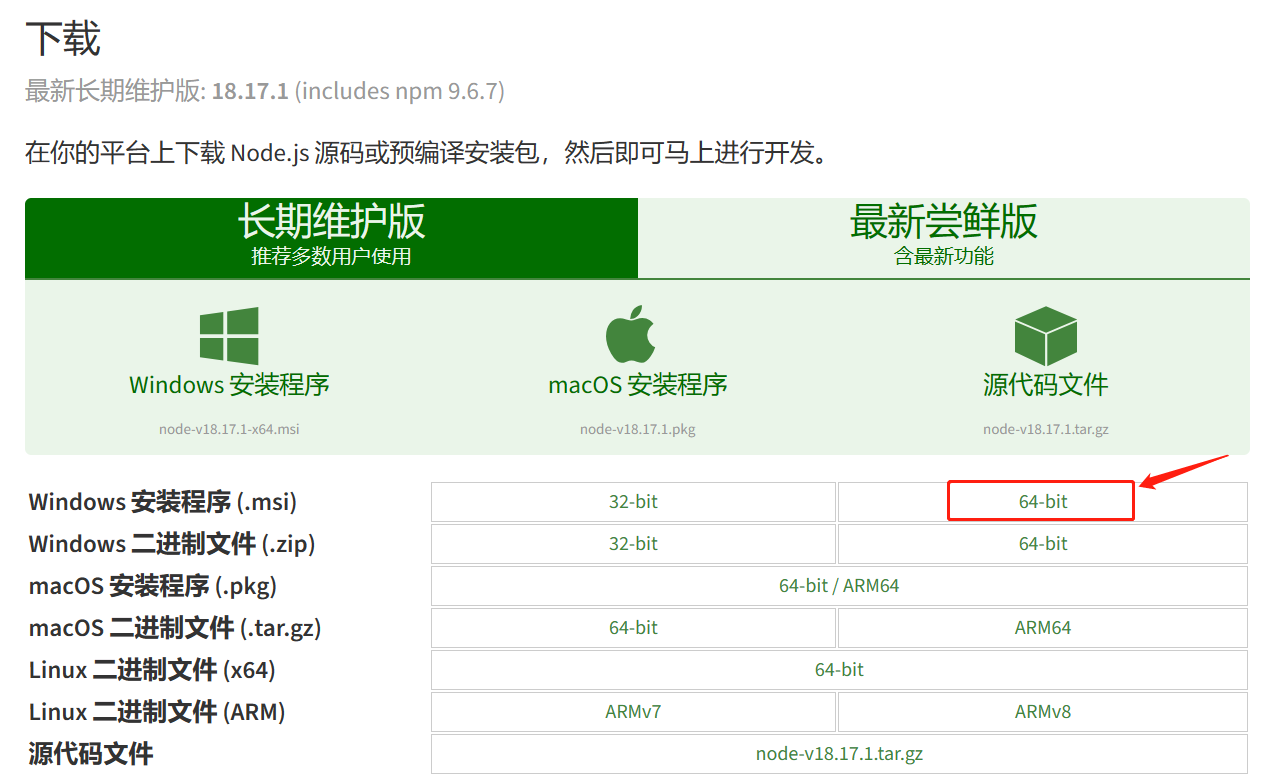
Task: Click the node-v18.17.1.tar.gz filename under source icon
Action: [1045, 430]
